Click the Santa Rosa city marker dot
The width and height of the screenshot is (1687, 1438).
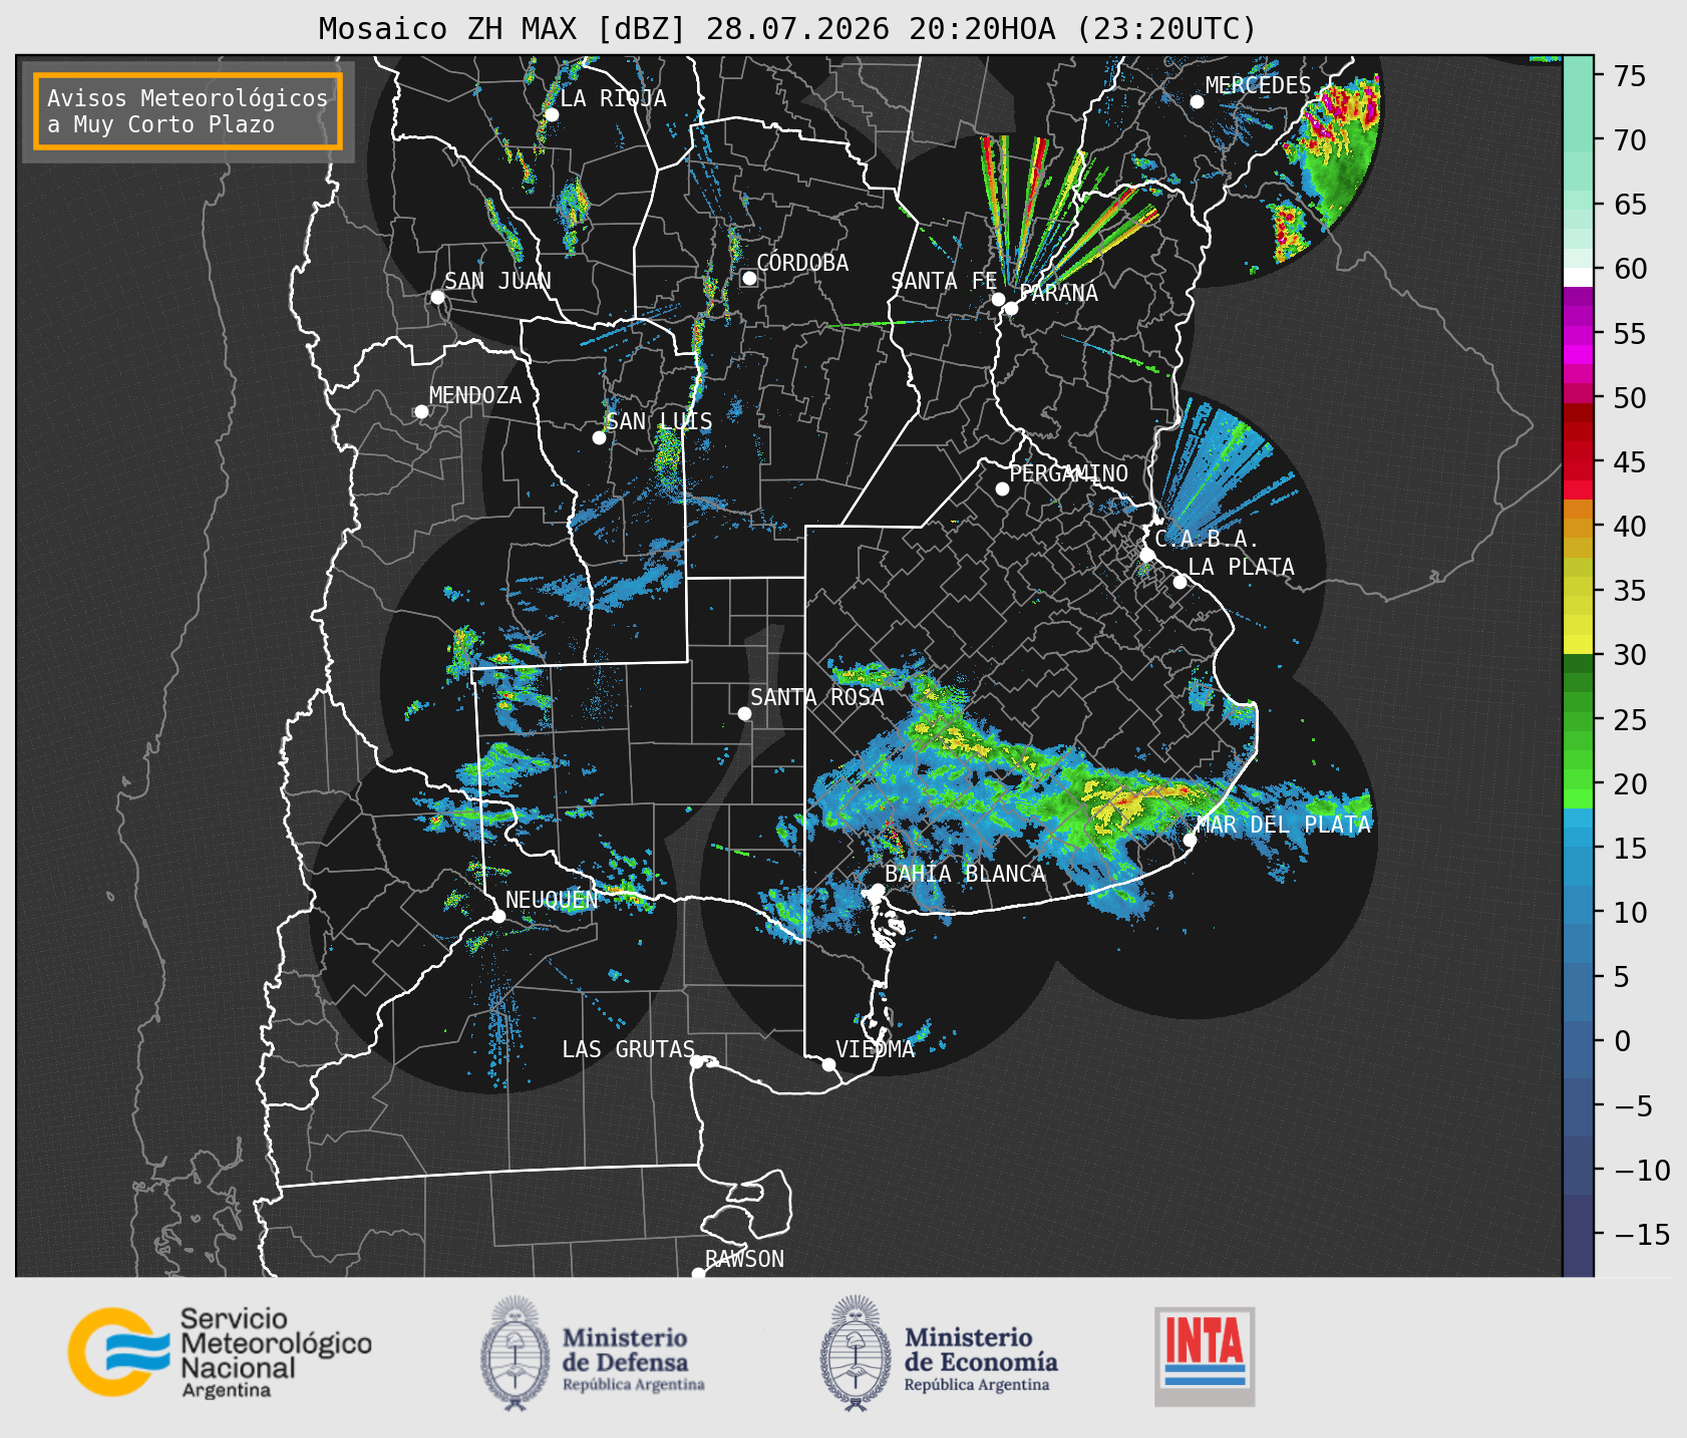click(x=744, y=713)
